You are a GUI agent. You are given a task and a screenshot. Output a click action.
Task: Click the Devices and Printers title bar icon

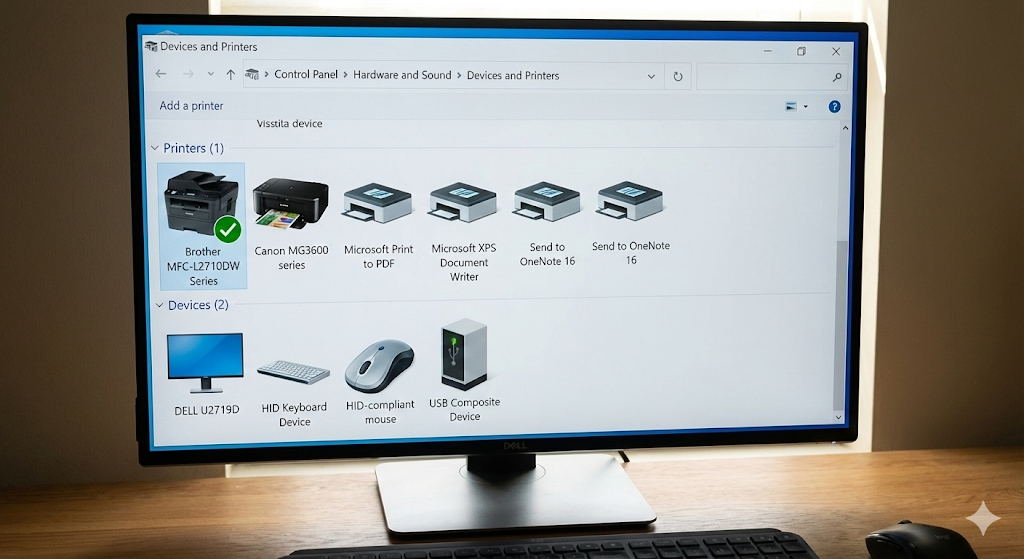click(151, 46)
